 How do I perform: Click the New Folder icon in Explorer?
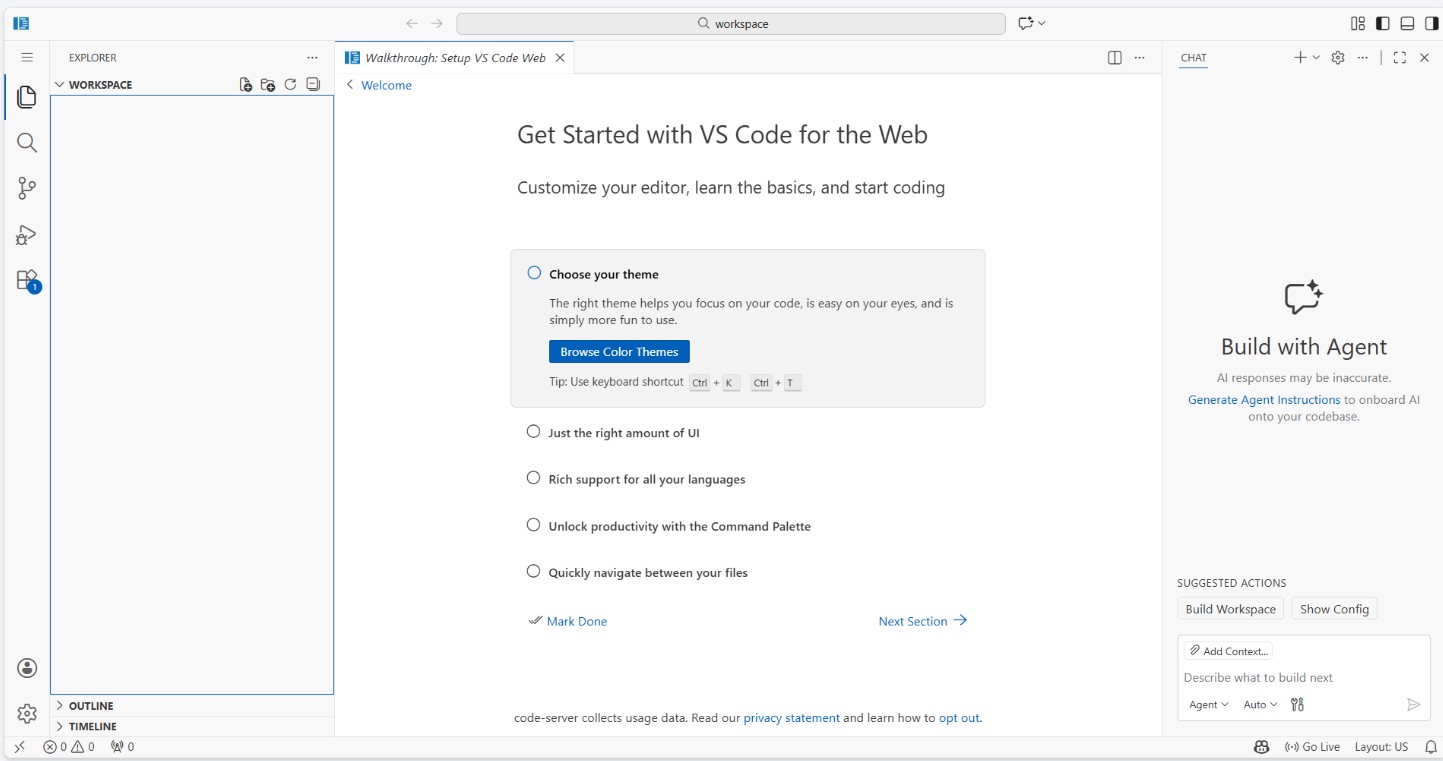(x=268, y=85)
